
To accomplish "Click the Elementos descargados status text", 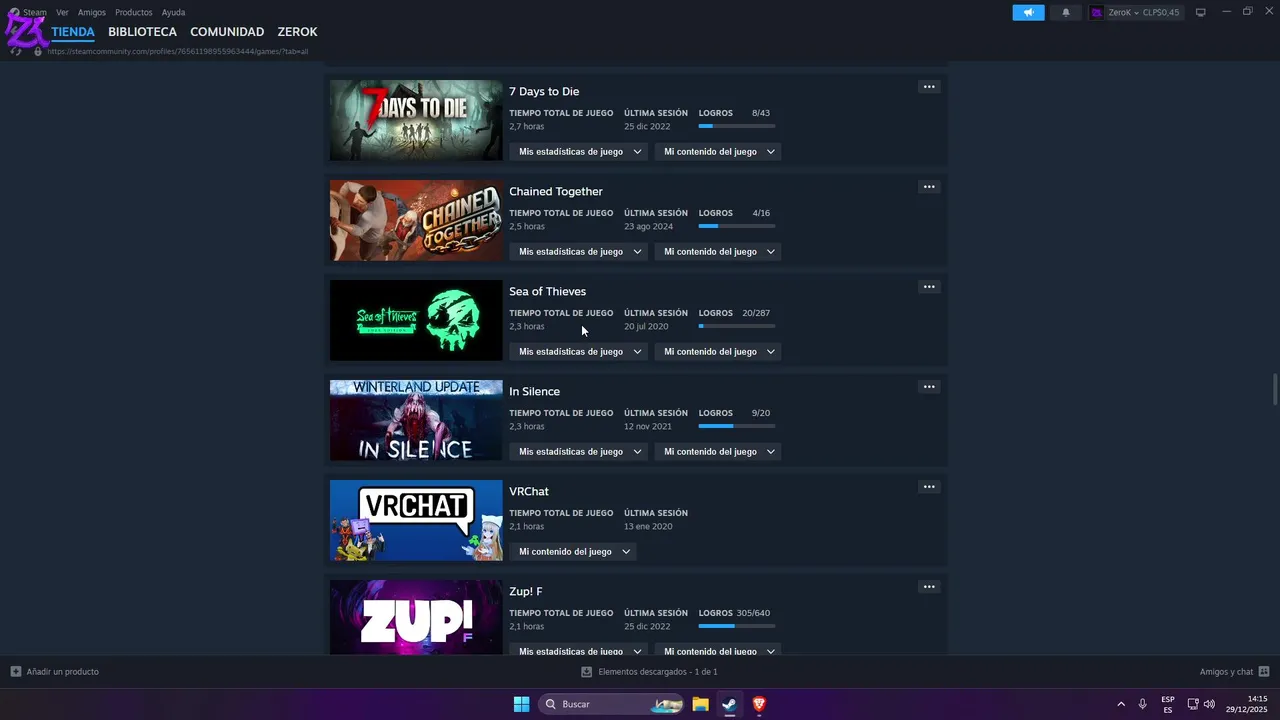I will [657, 672].
